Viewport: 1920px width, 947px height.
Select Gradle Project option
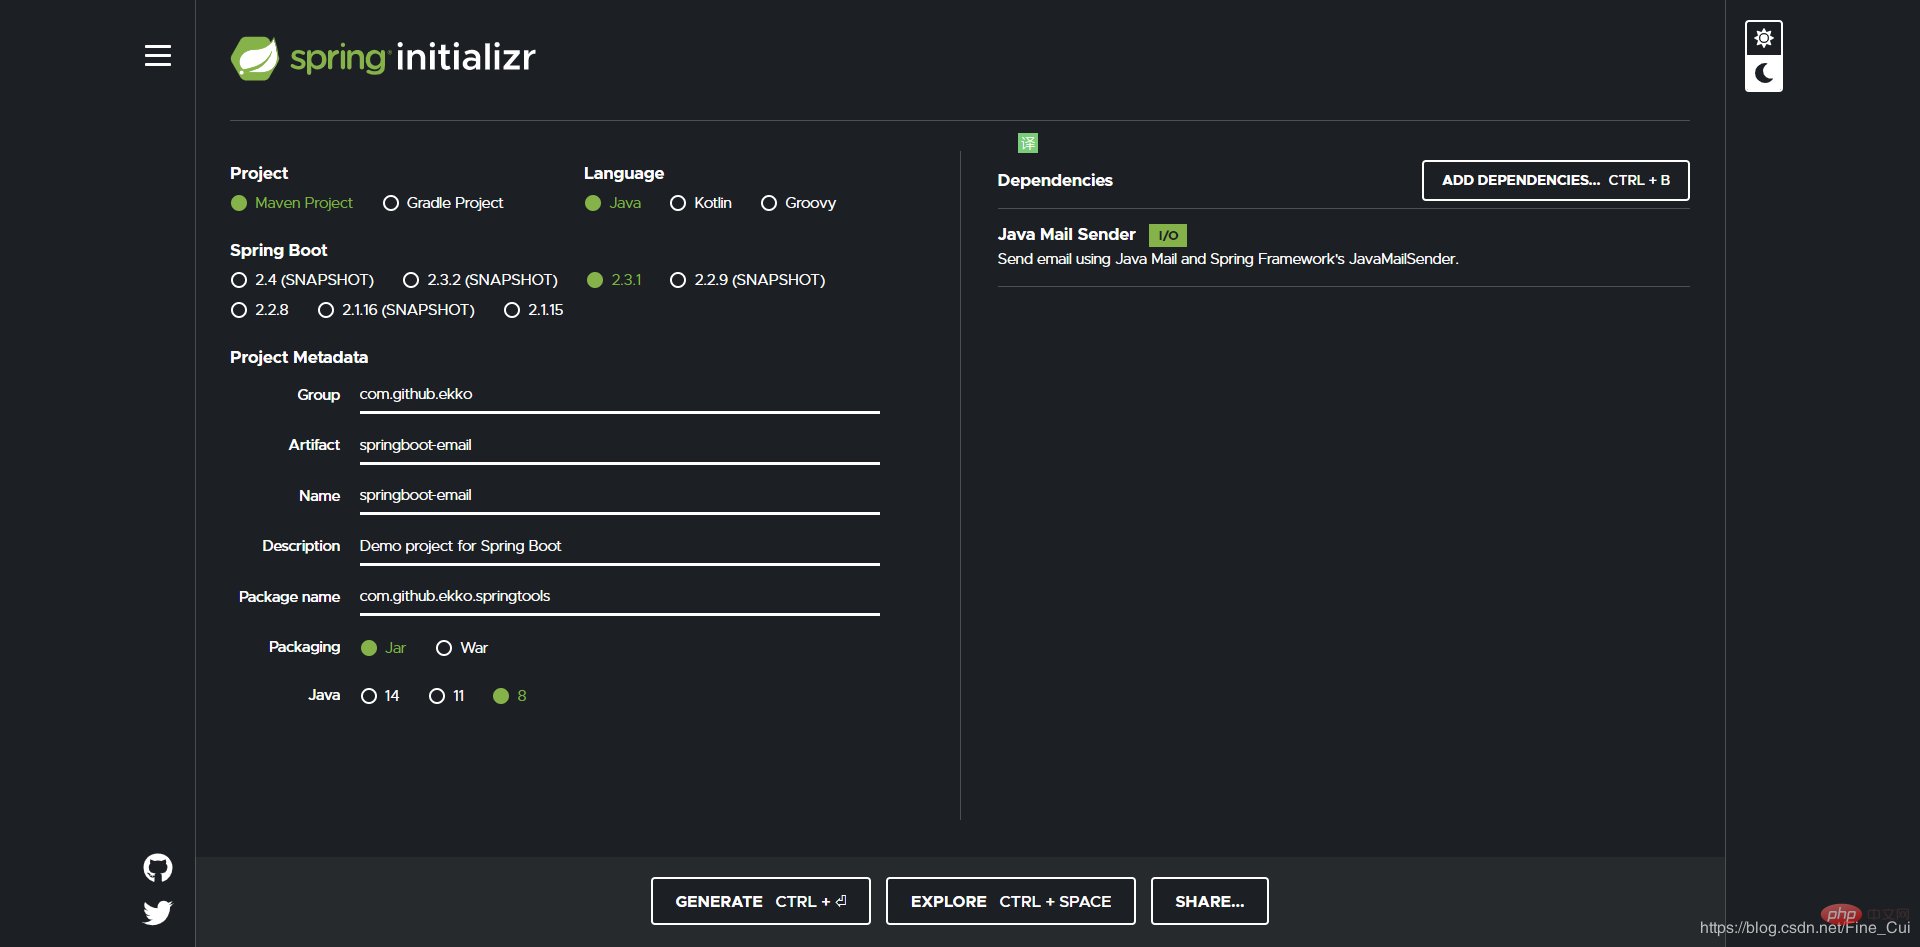pos(443,203)
